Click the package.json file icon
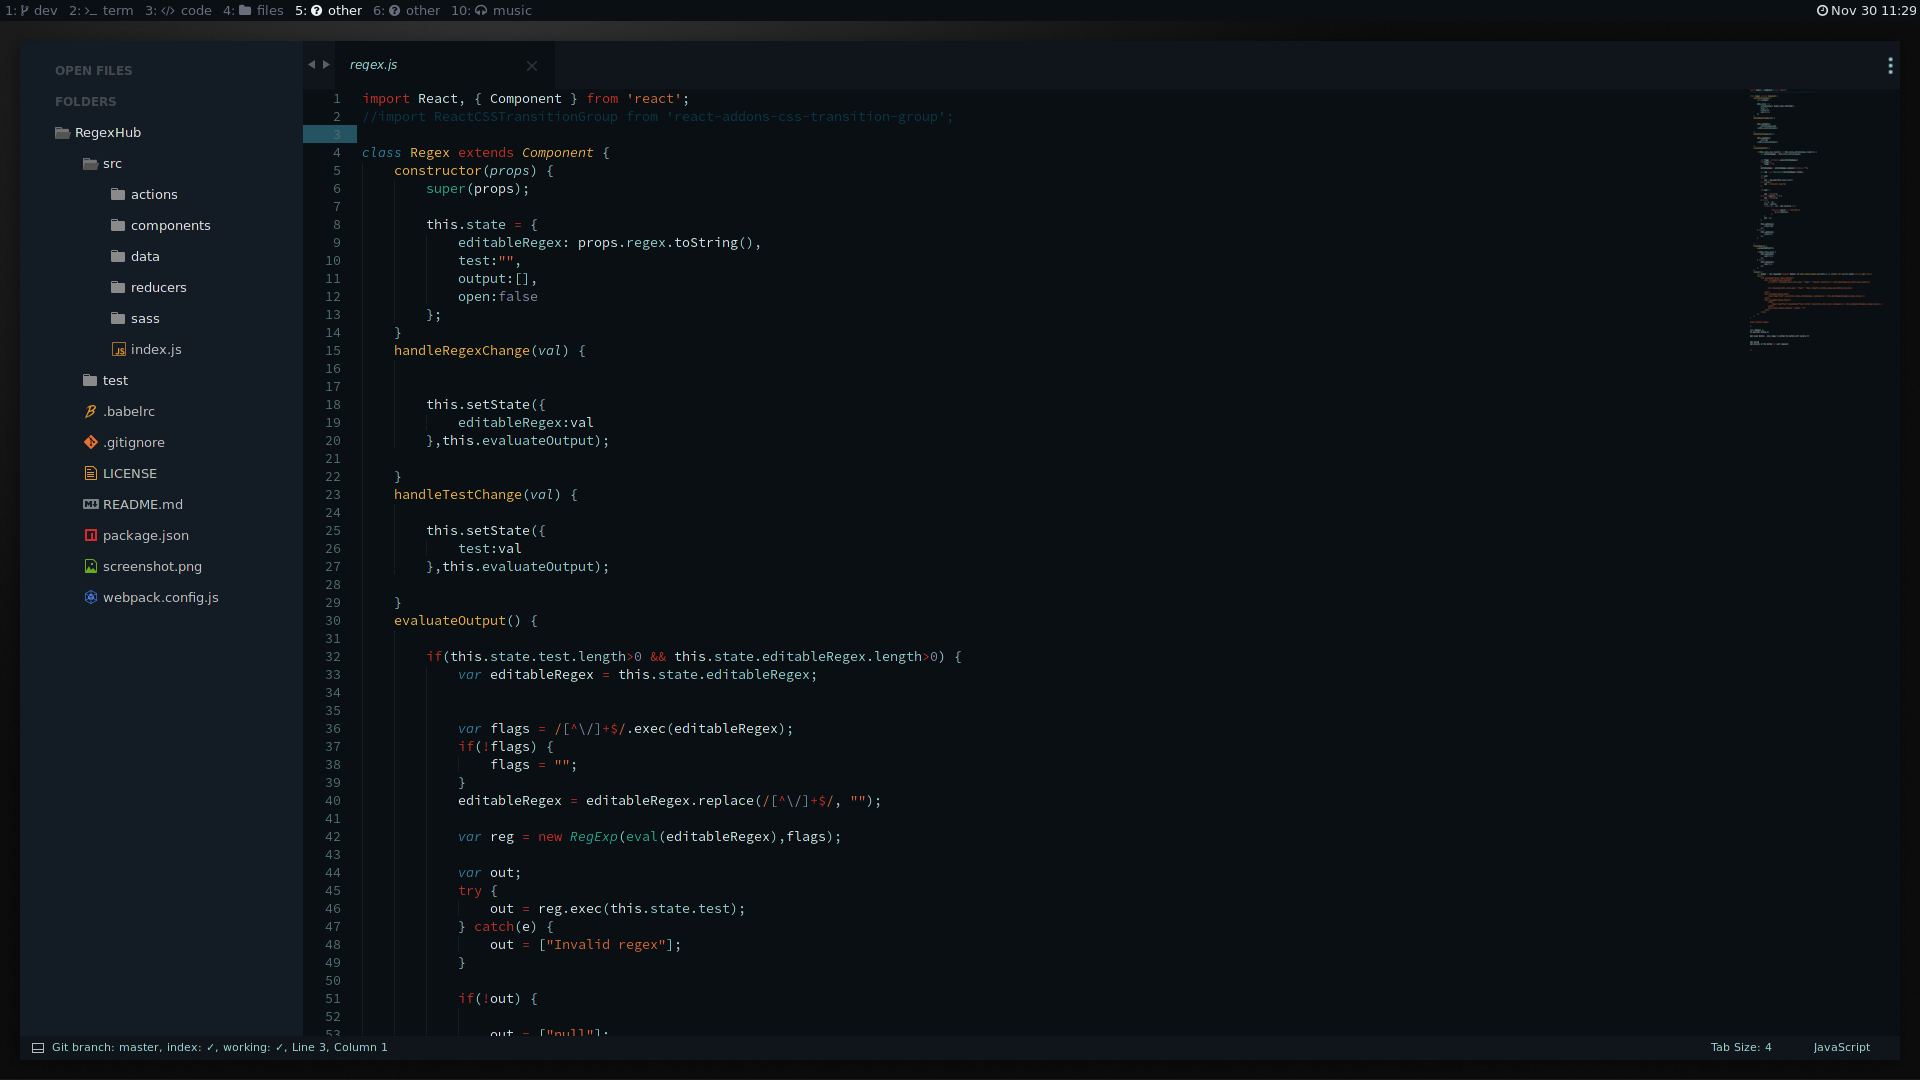 click(90, 535)
